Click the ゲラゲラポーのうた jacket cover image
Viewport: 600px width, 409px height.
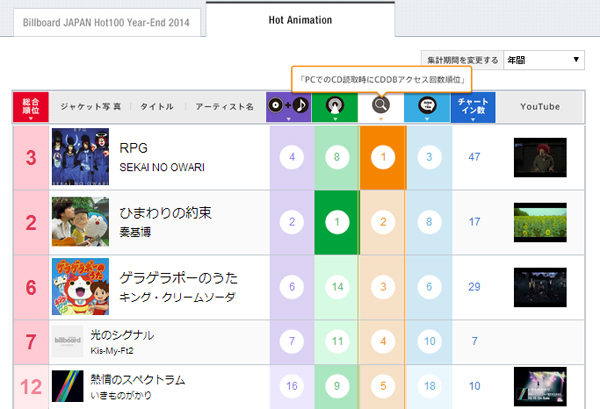[x=80, y=286]
